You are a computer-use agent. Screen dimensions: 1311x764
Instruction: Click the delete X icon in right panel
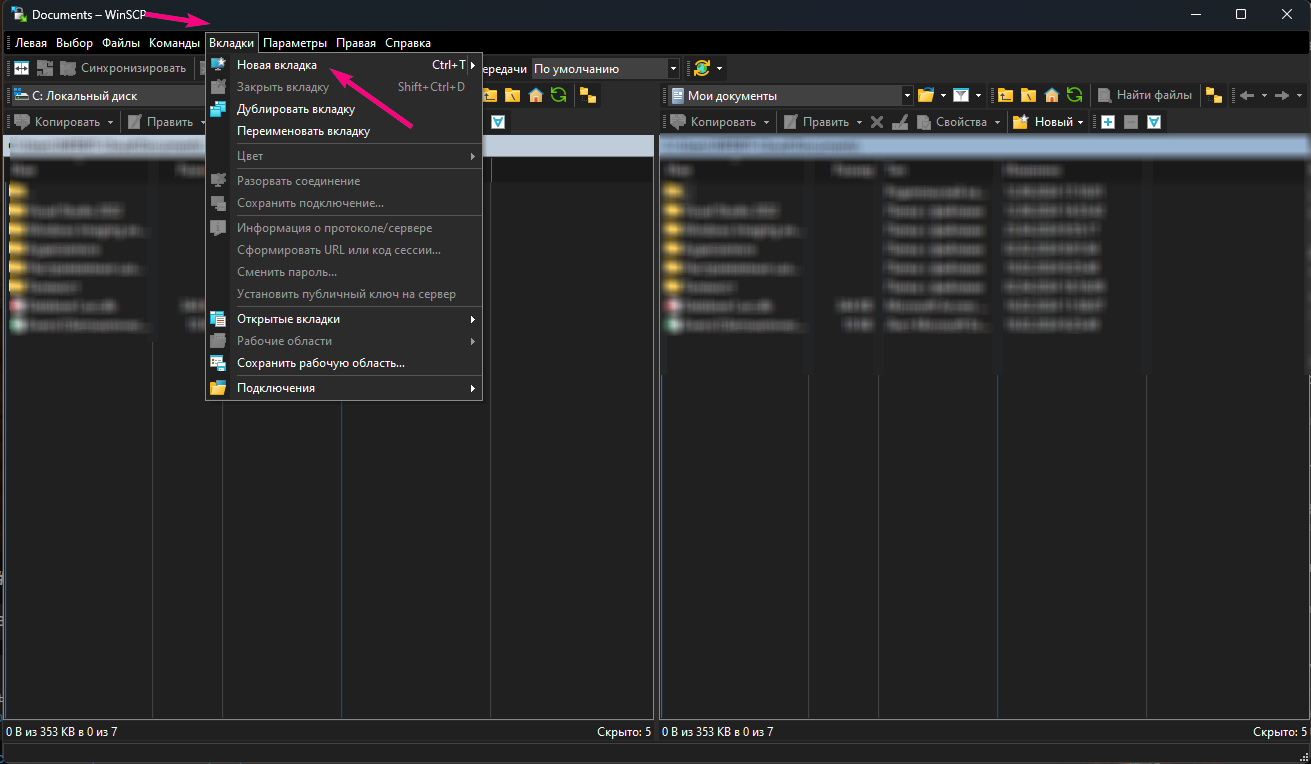tap(877, 122)
